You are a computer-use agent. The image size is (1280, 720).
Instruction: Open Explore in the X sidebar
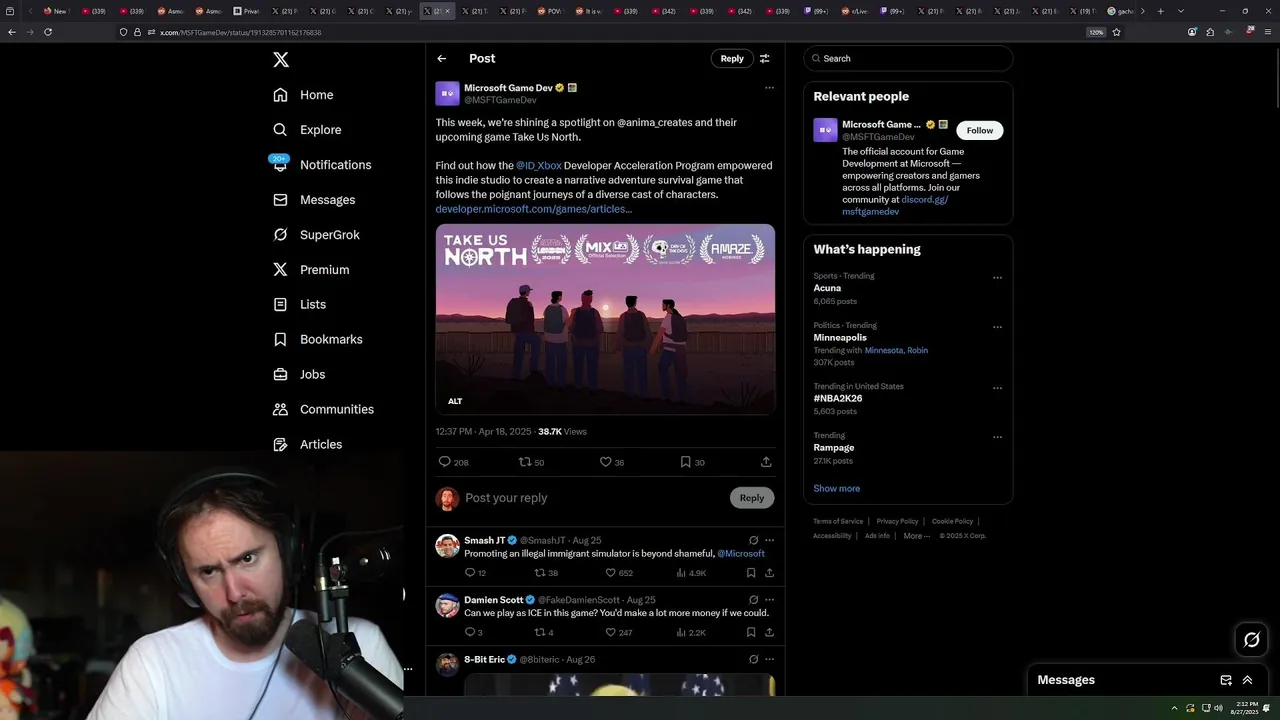(x=307, y=130)
